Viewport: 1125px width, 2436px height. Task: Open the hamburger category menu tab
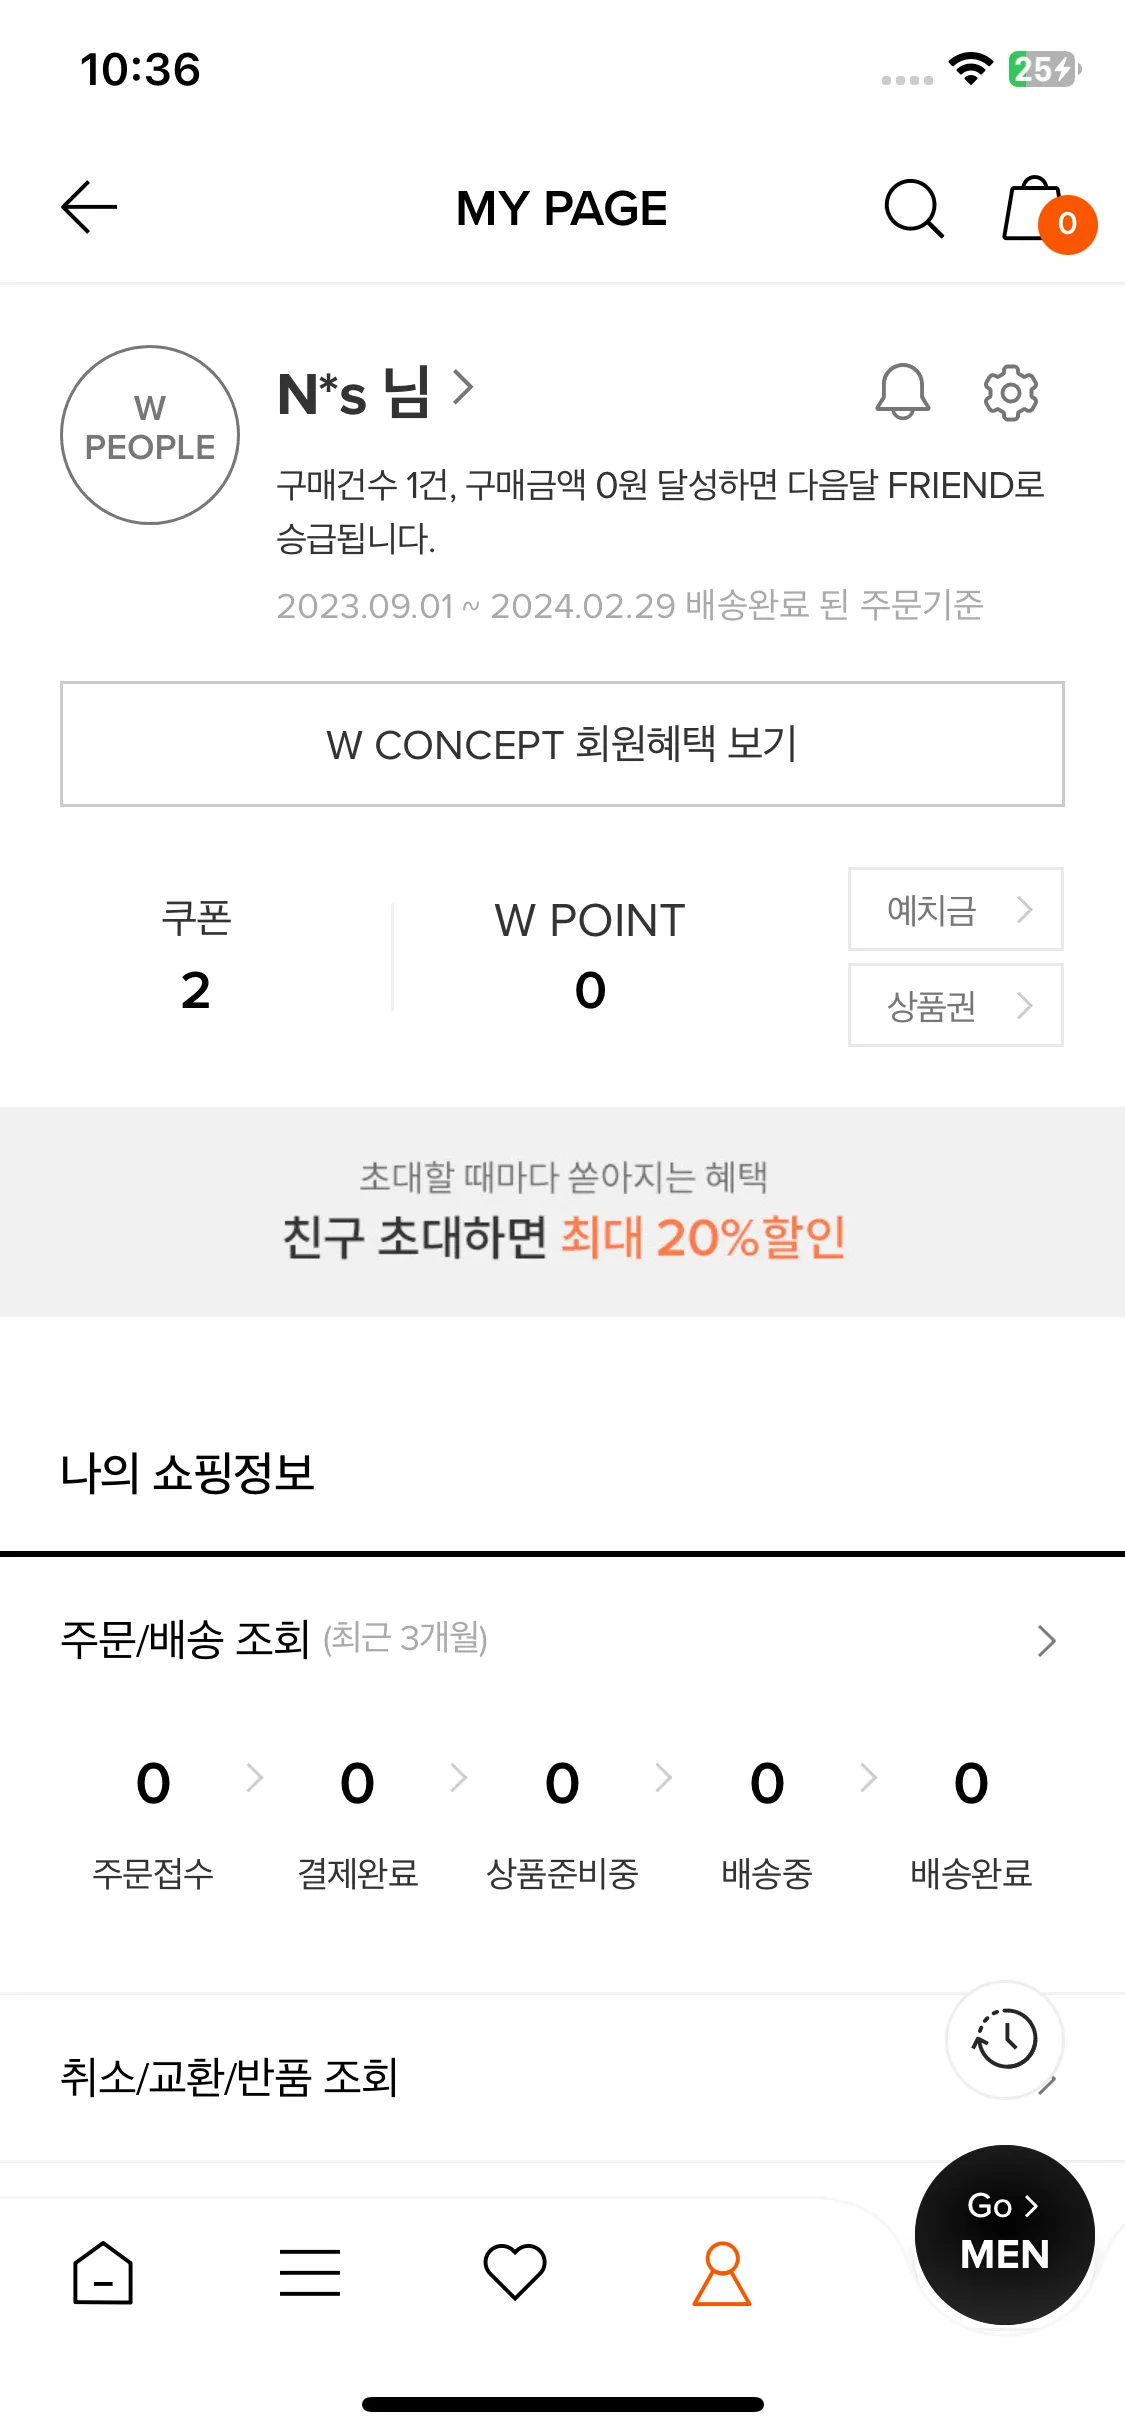pyautogui.click(x=310, y=2272)
